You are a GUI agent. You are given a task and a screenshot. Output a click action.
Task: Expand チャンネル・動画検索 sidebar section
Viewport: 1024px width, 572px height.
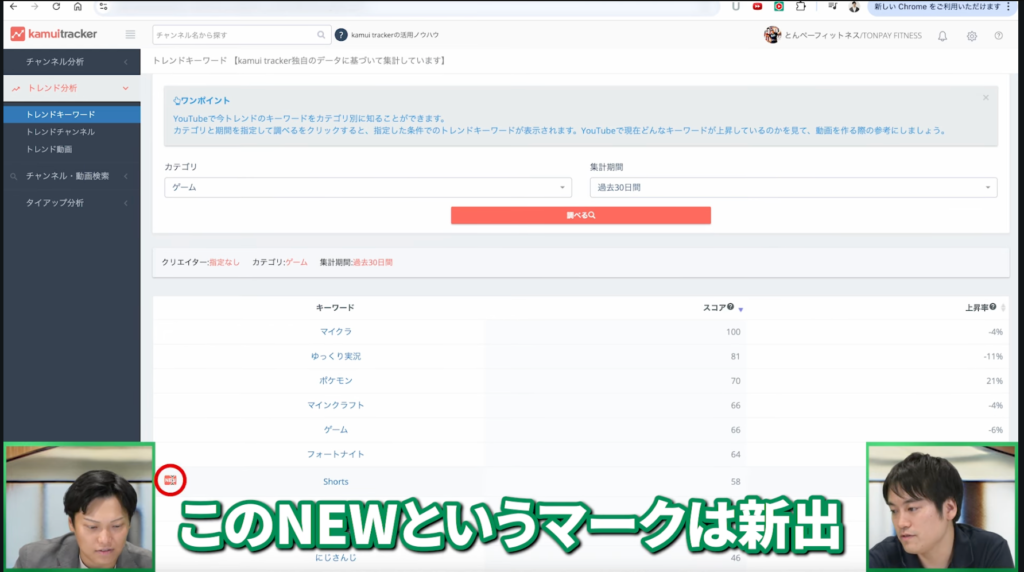[72, 176]
